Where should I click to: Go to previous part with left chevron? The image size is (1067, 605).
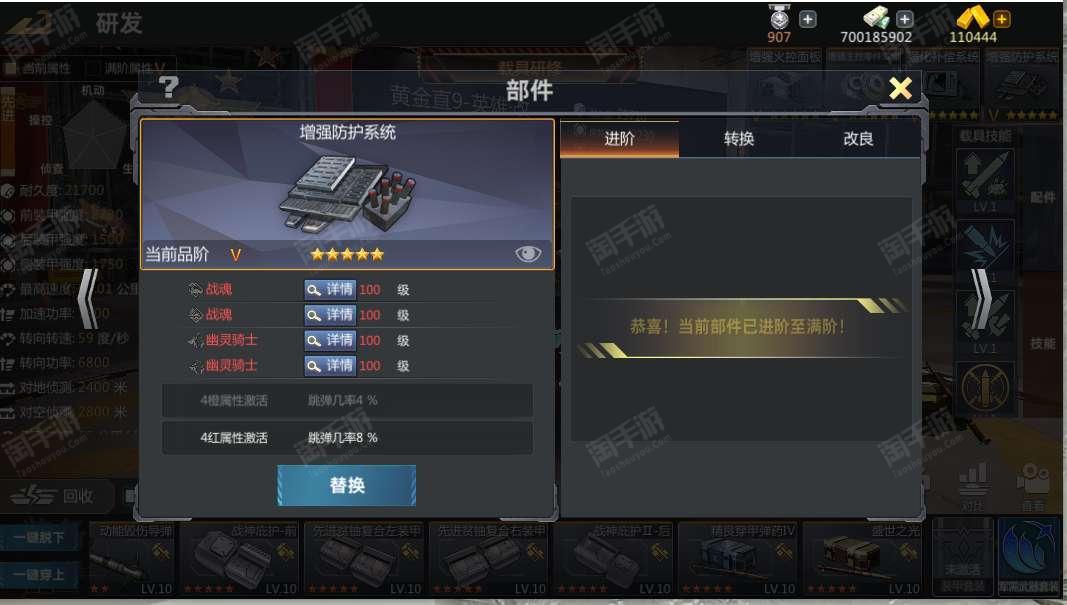(x=88, y=299)
